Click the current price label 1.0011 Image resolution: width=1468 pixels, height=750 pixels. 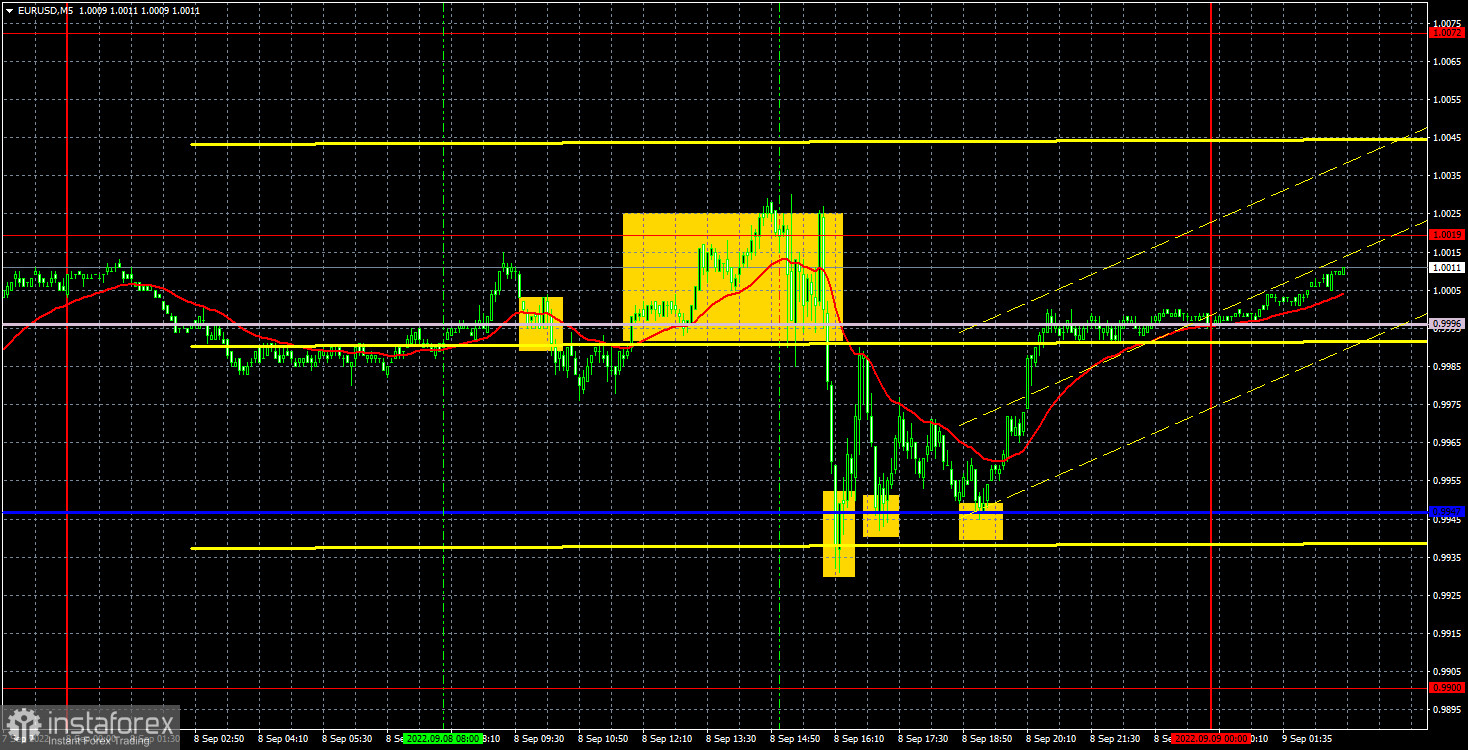(x=1447, y=267)
